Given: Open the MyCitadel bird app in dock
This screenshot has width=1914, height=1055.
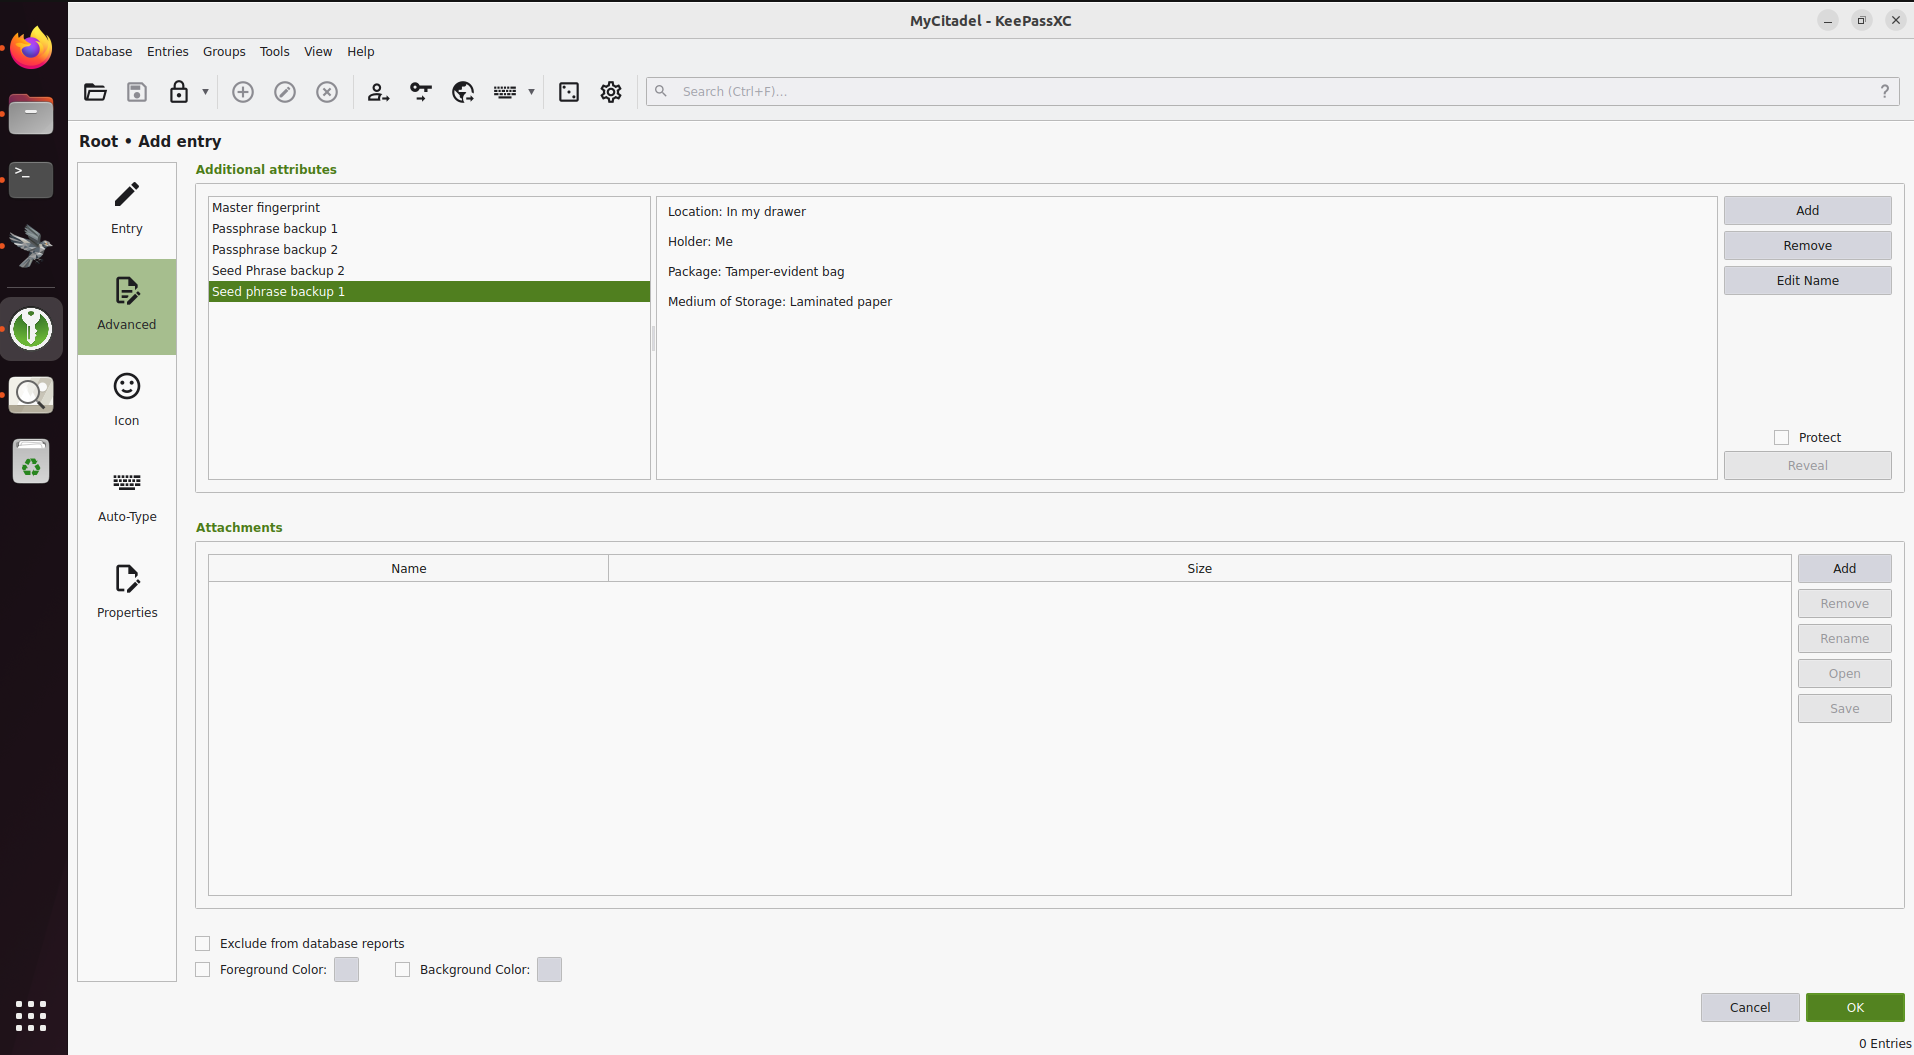Looking at the screenshot, I should point(31,246).
